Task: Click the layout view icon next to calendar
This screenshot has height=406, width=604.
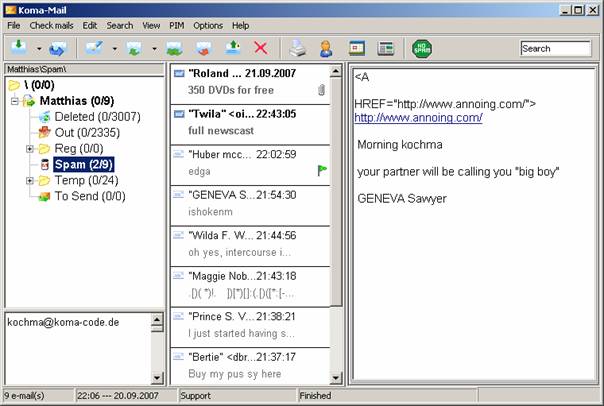Action: [x=386, y=49]
